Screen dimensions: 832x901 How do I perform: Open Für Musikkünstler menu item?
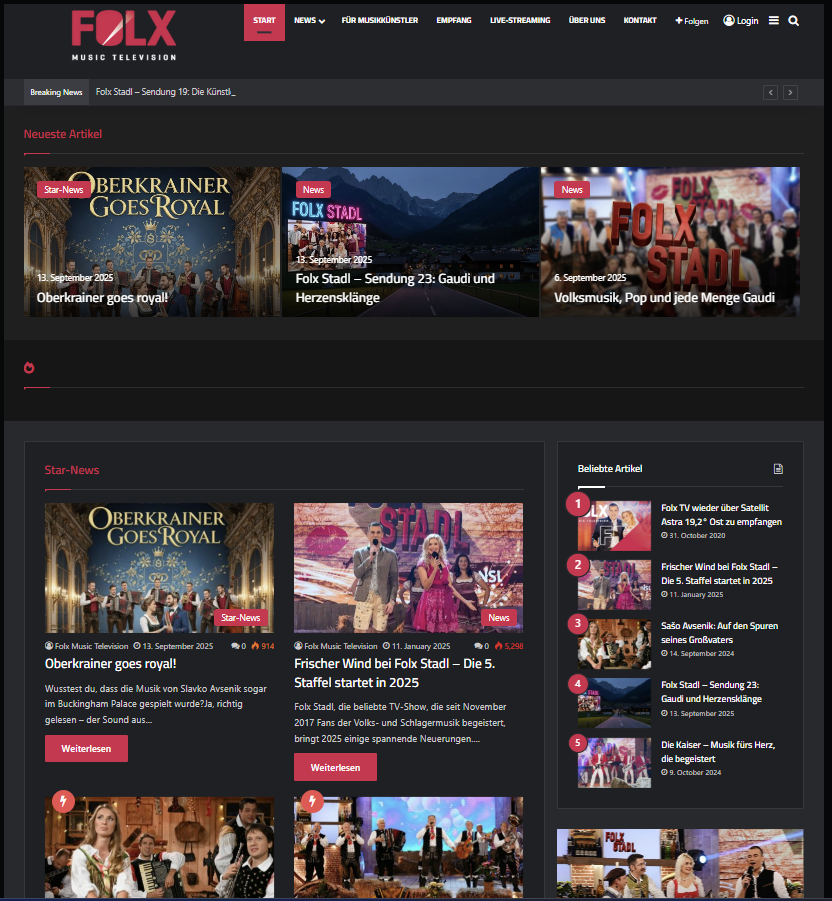coord(380,21)
